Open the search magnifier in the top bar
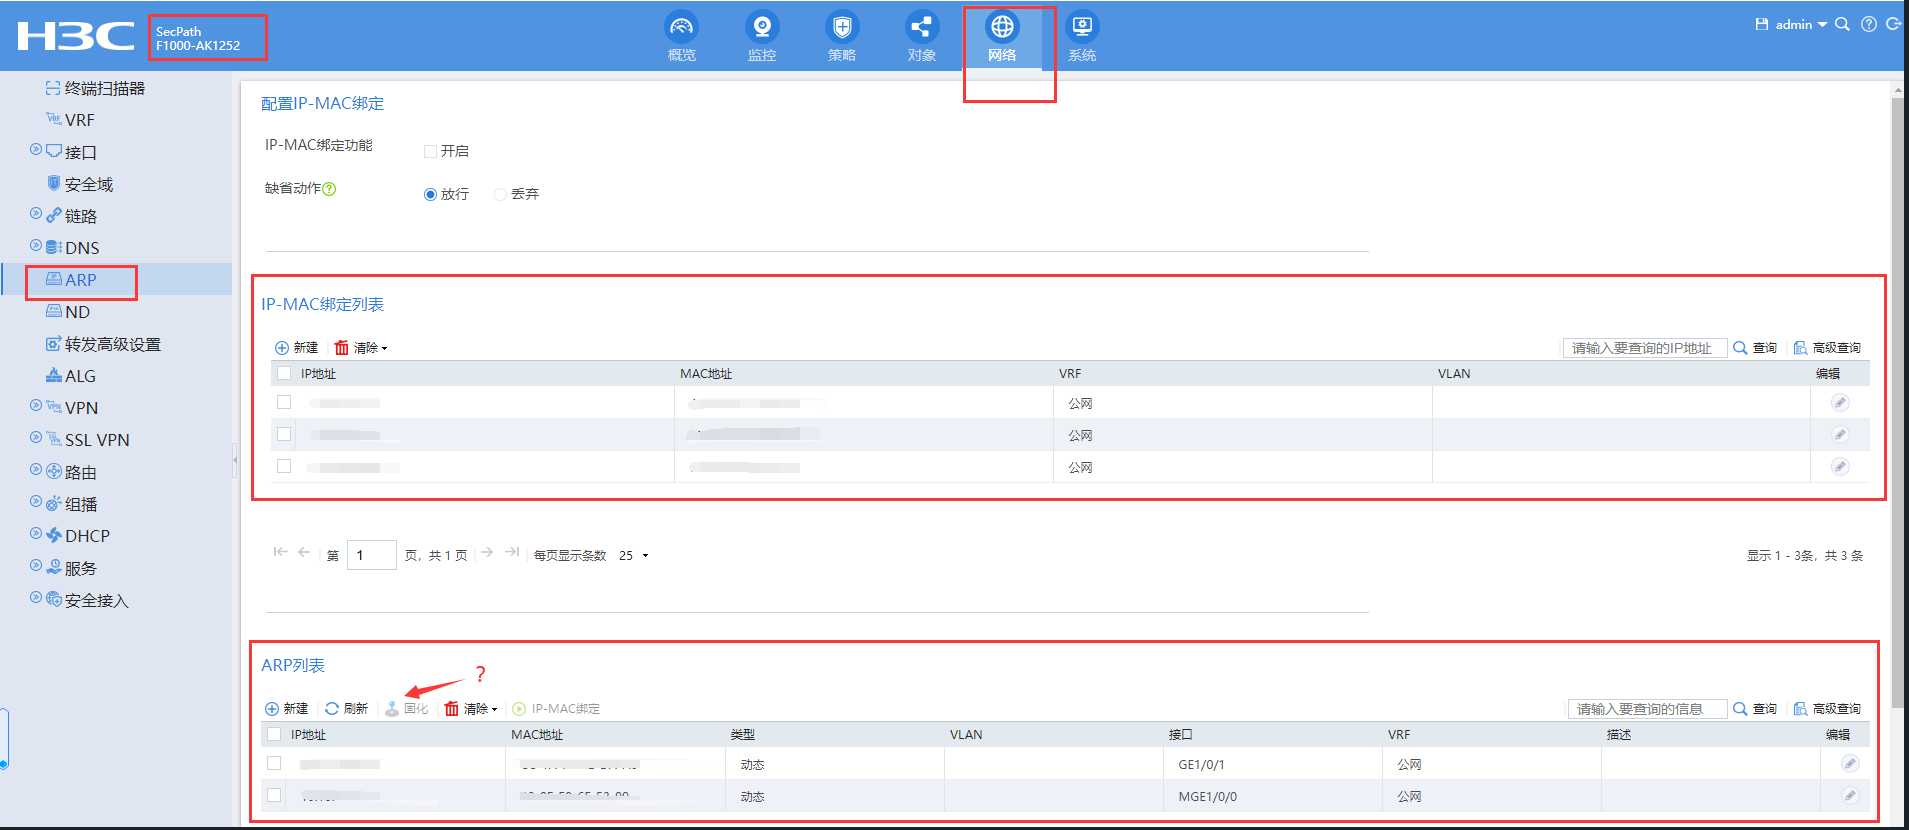Image resolution: width=1909 pixels, height=830 pixels. pos(1842,24)
